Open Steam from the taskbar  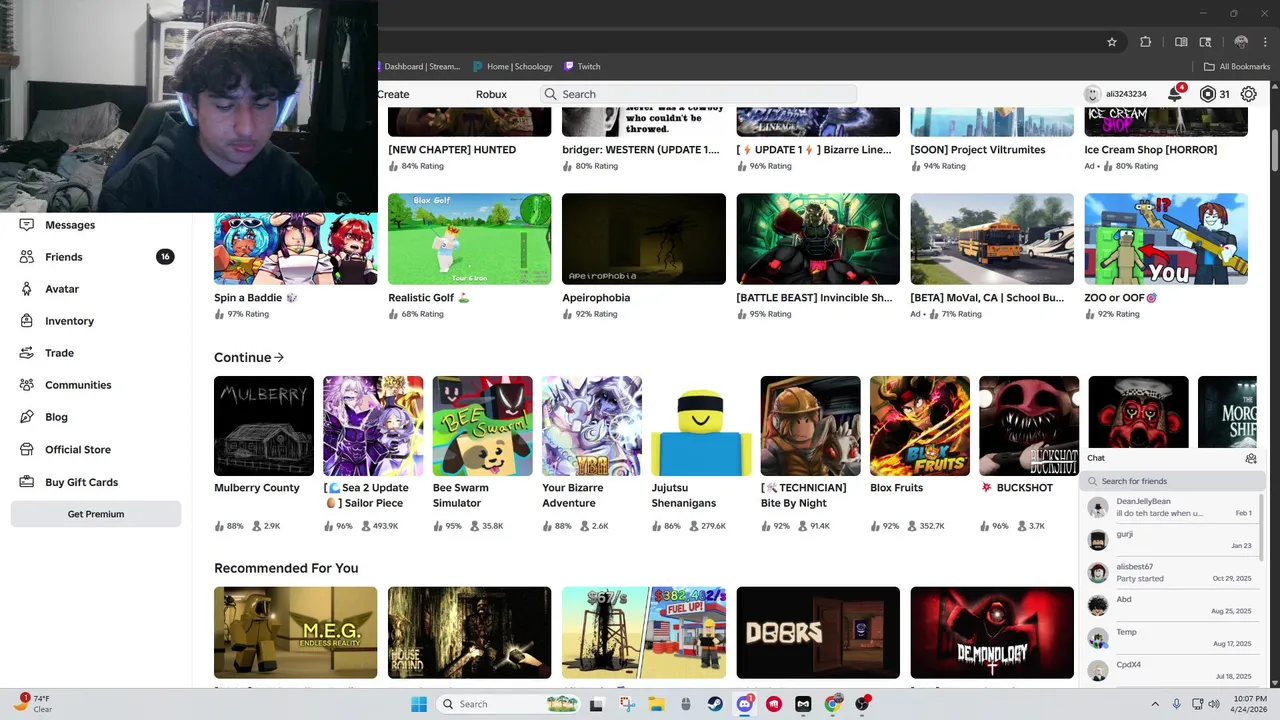click(x=715, y=704)
